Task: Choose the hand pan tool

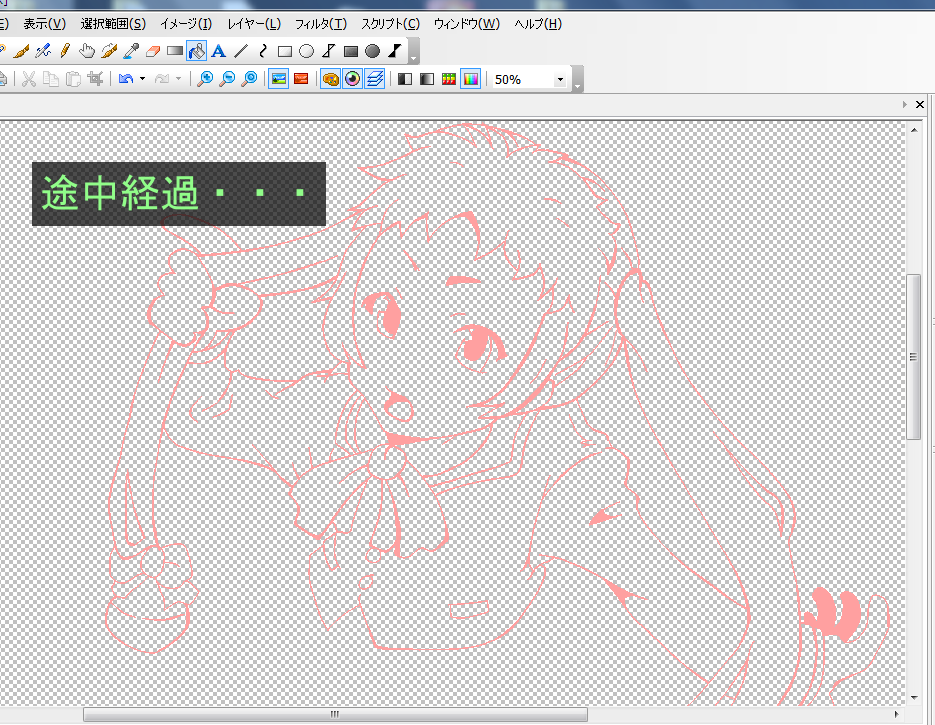Action: click(x=87, y=51)
